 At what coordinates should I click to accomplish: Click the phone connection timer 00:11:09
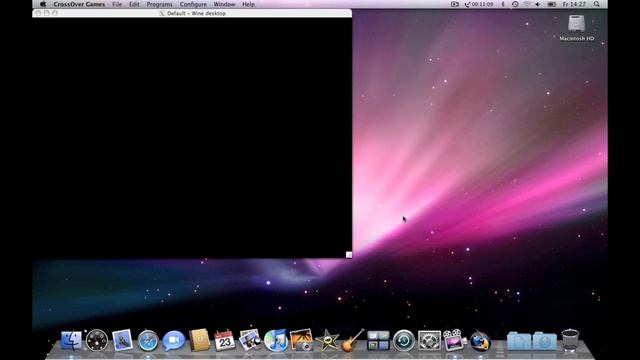click(479, 4)
